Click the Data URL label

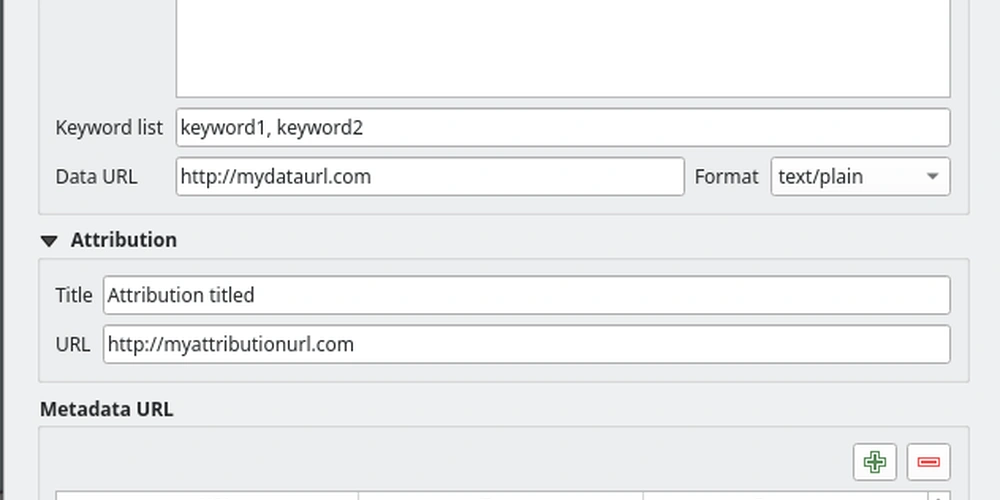coord(96,177)
